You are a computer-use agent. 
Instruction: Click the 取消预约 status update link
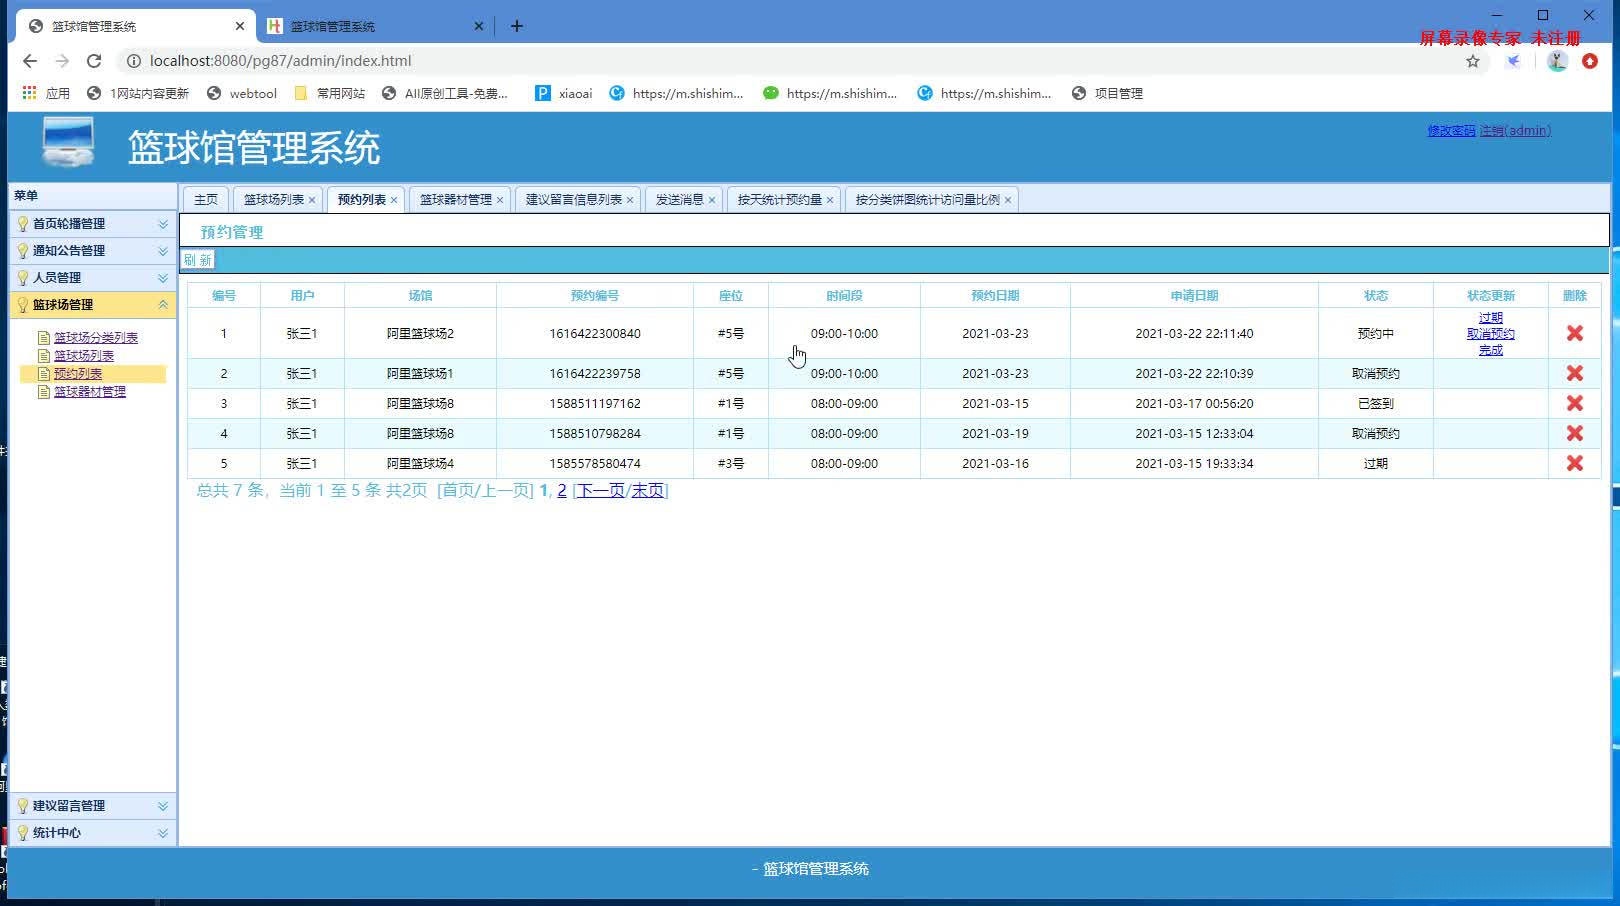(1488, 333)
